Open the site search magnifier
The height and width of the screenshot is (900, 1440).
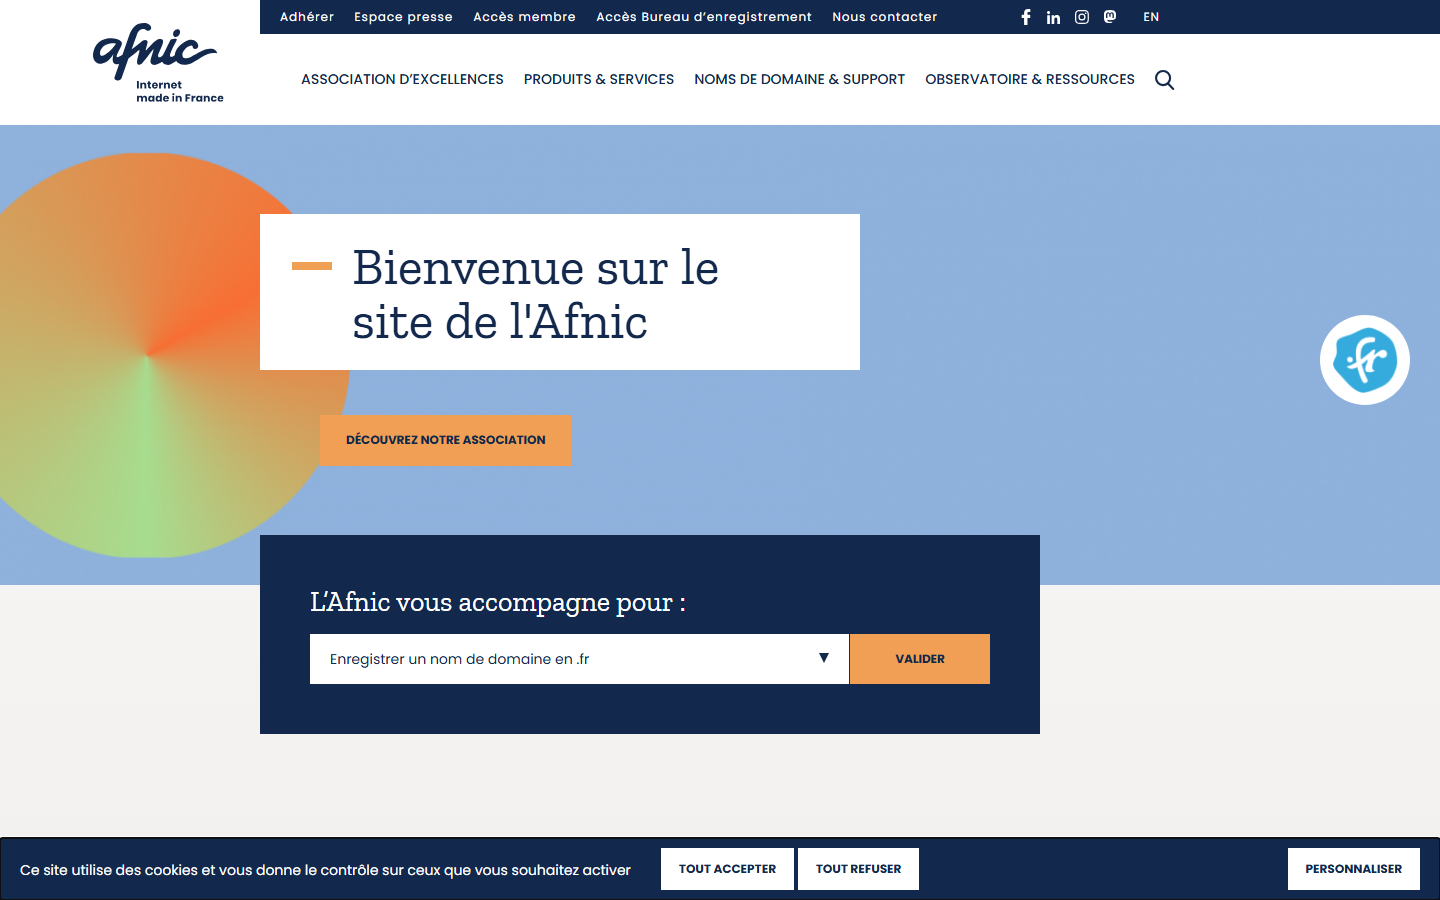click(x=1164, y=80)
